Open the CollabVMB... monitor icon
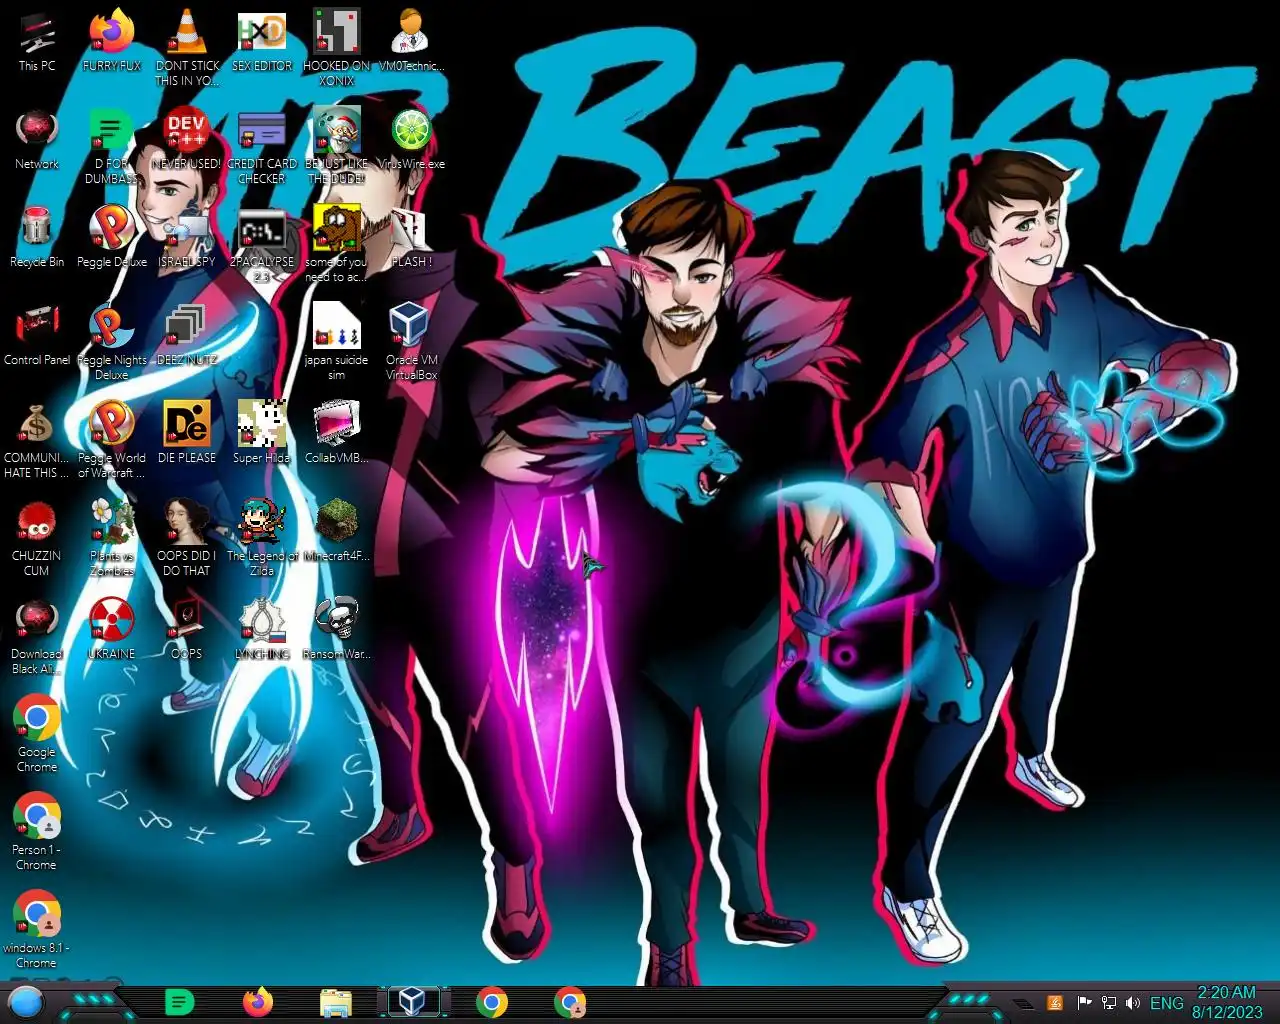Screen dimensions: 1280x1024 [337, 432]
